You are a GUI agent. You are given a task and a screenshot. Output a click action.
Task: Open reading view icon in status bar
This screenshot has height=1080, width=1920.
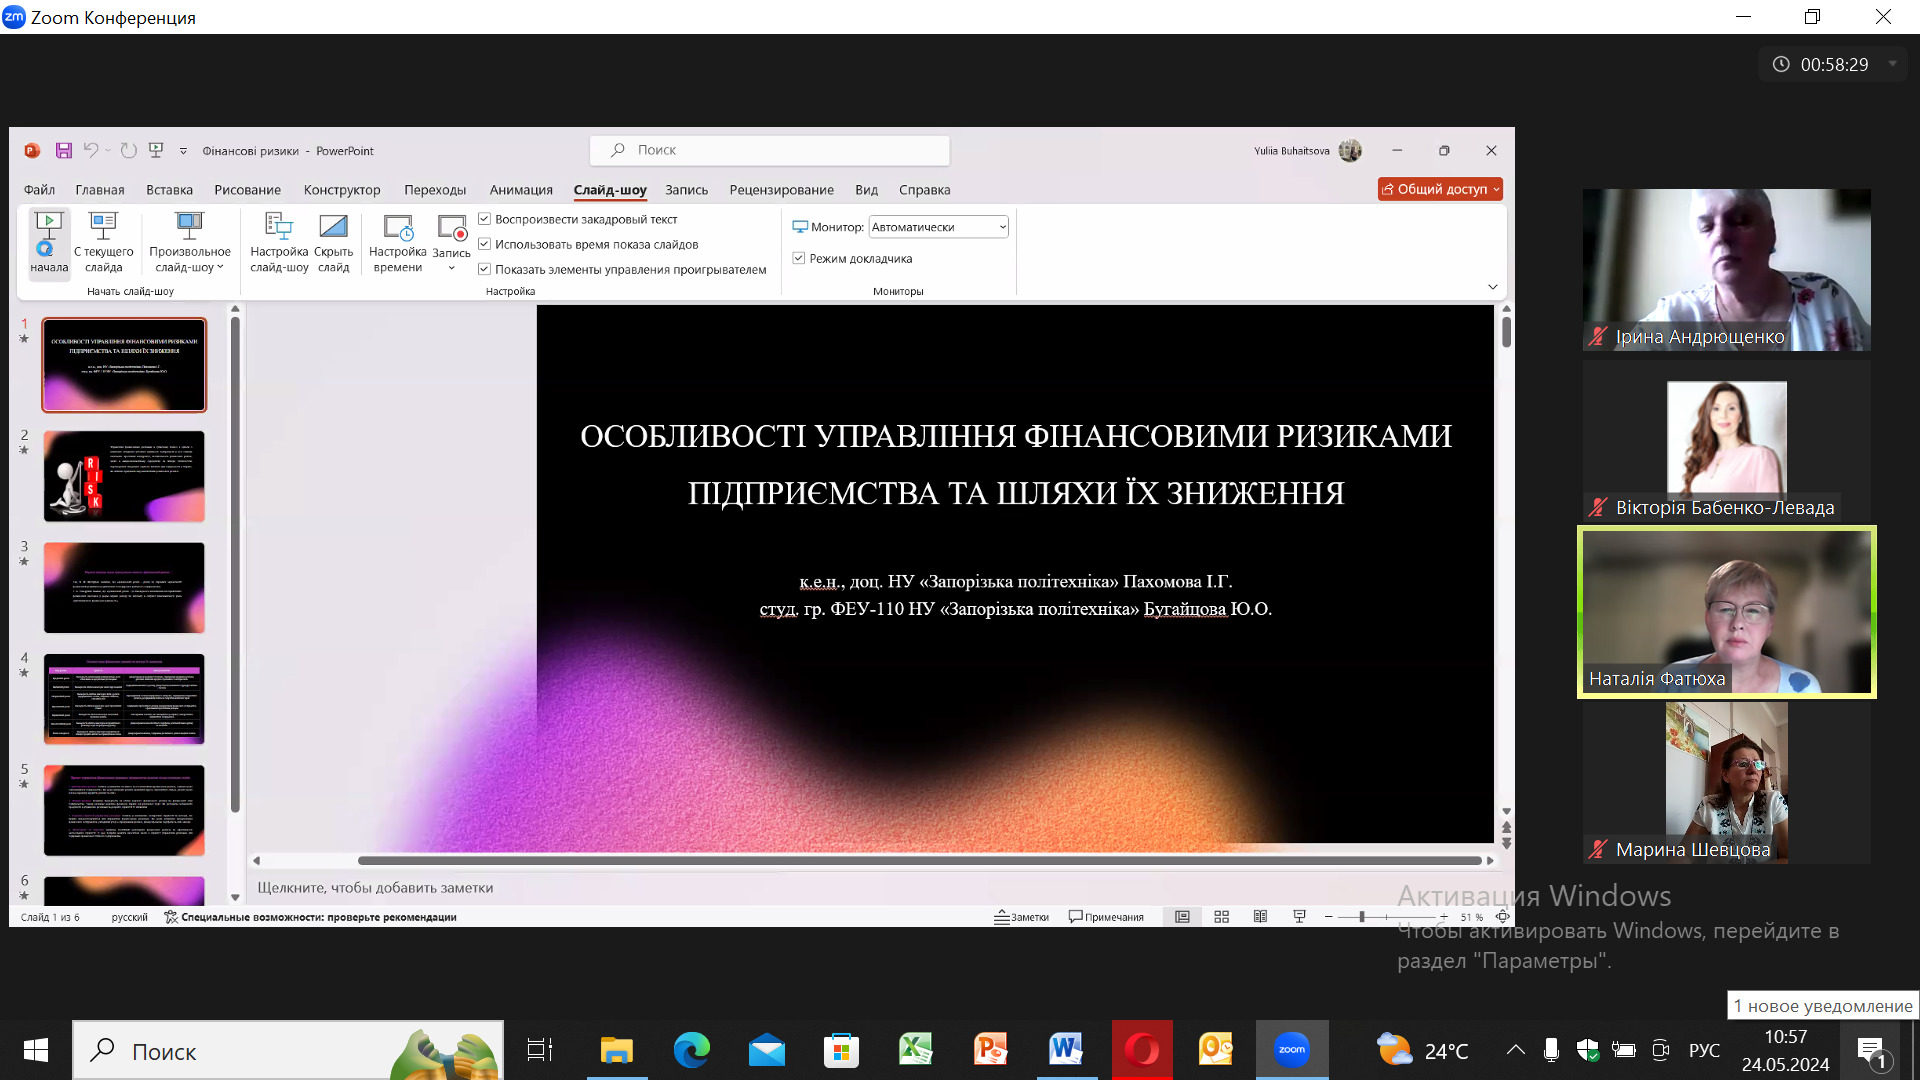[x=1260, y=917]
